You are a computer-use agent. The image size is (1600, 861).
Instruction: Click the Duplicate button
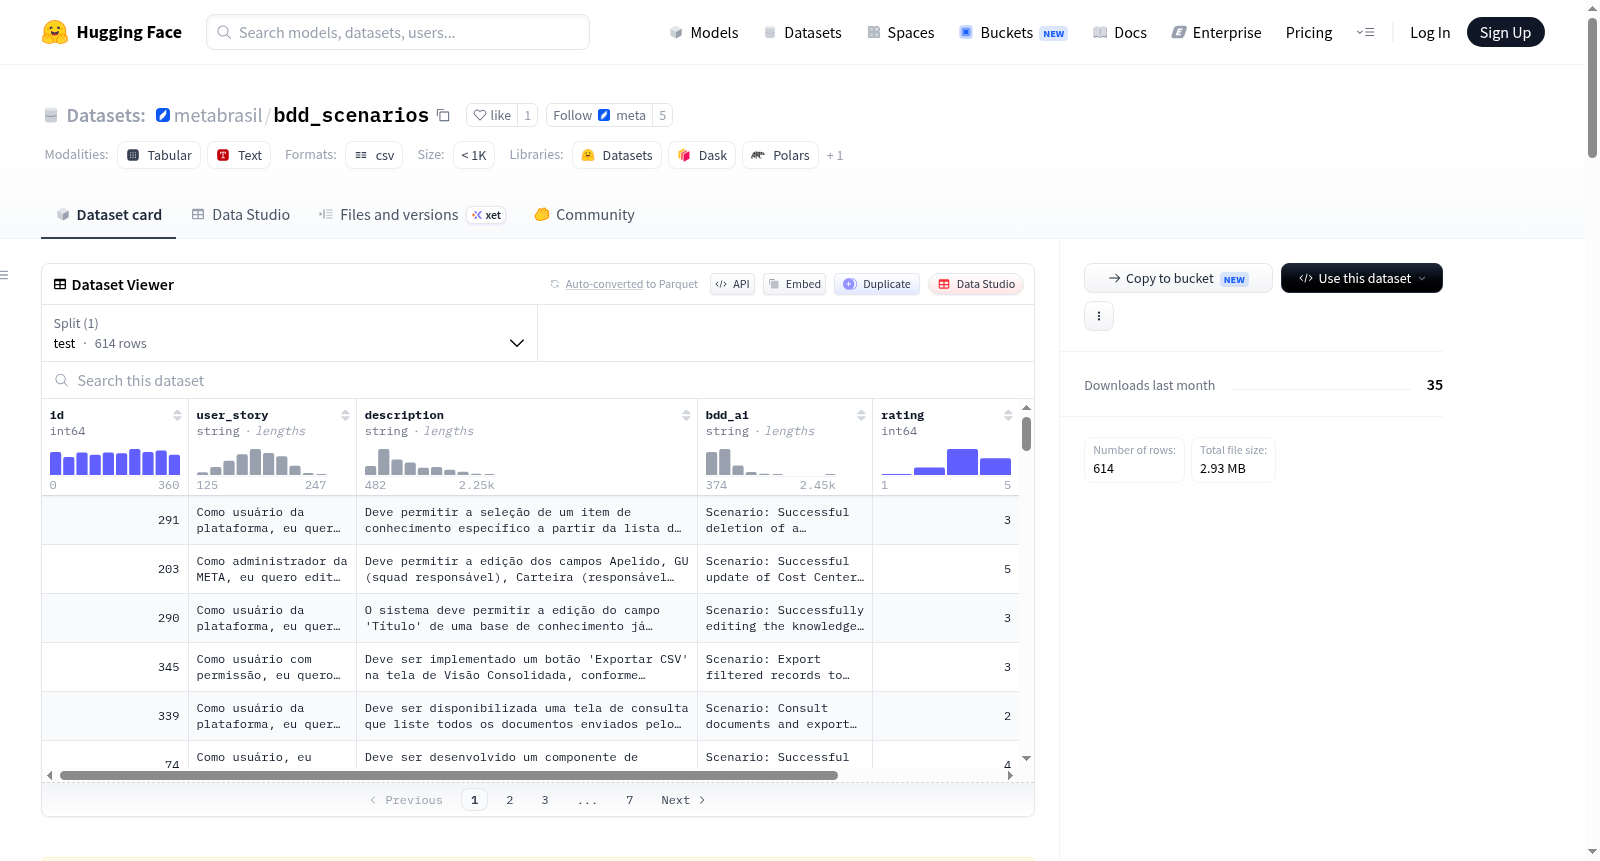[x=877, y=284]
